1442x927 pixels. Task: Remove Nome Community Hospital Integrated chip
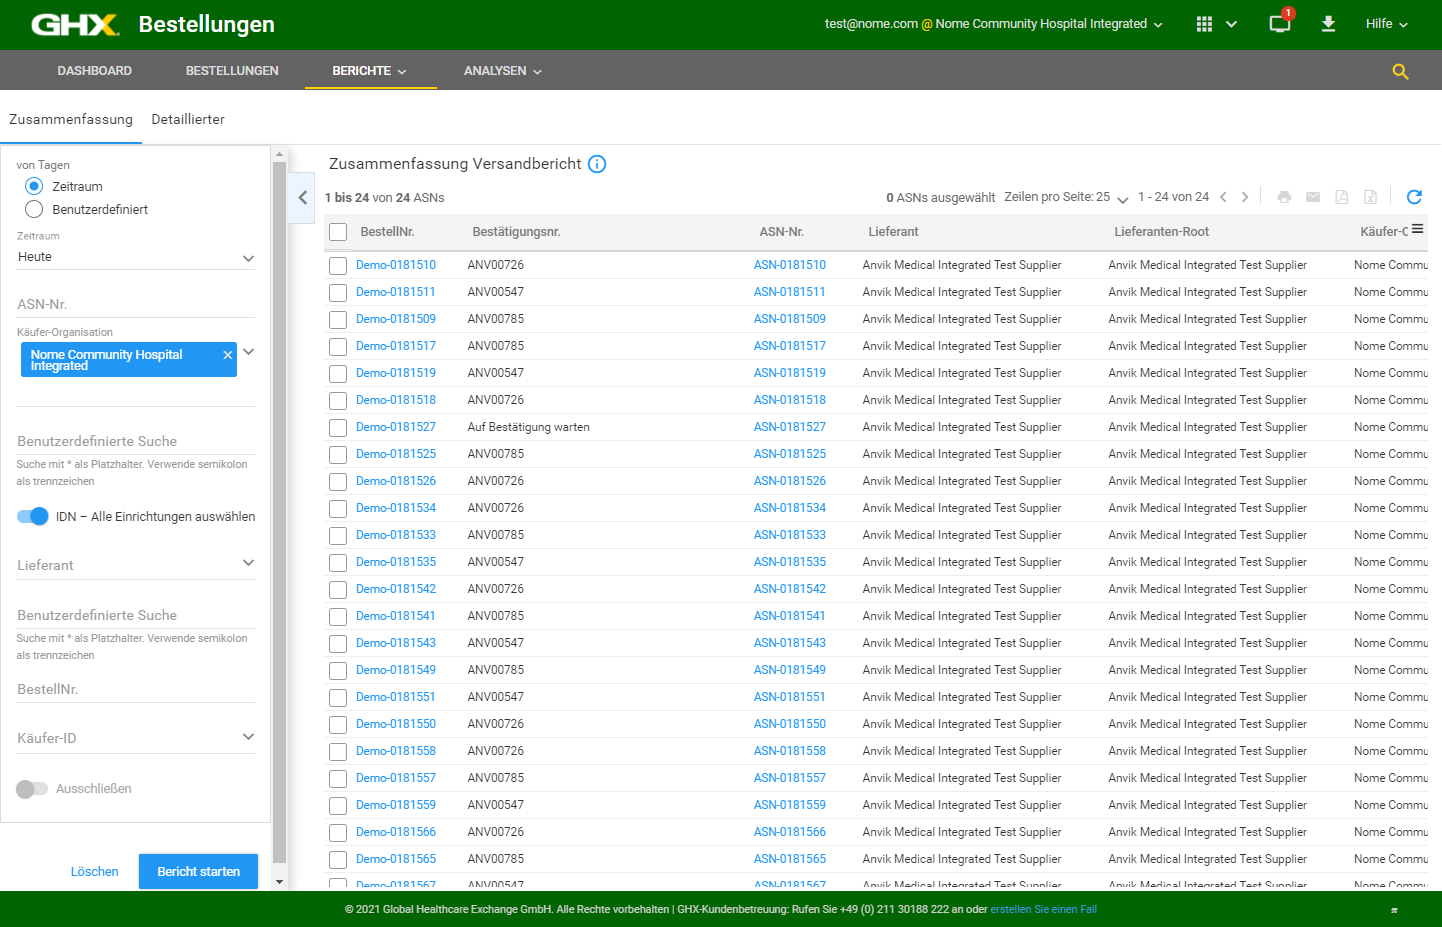tap(228, 355)
